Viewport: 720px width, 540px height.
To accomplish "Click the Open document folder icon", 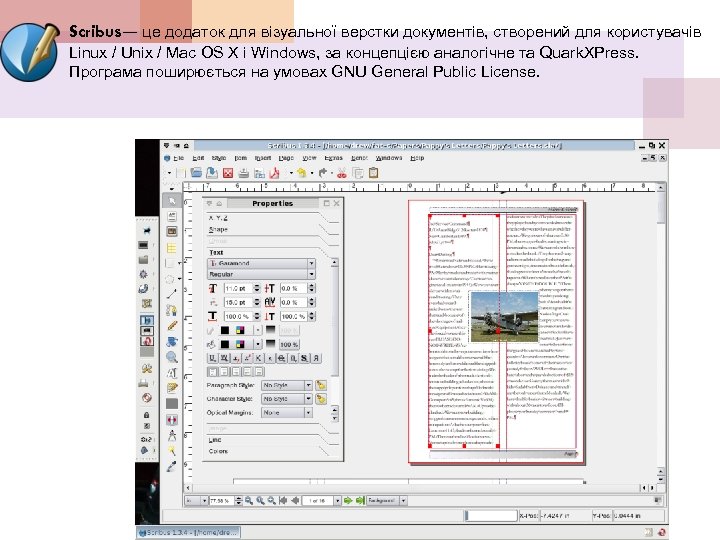I will click(196, 173).
